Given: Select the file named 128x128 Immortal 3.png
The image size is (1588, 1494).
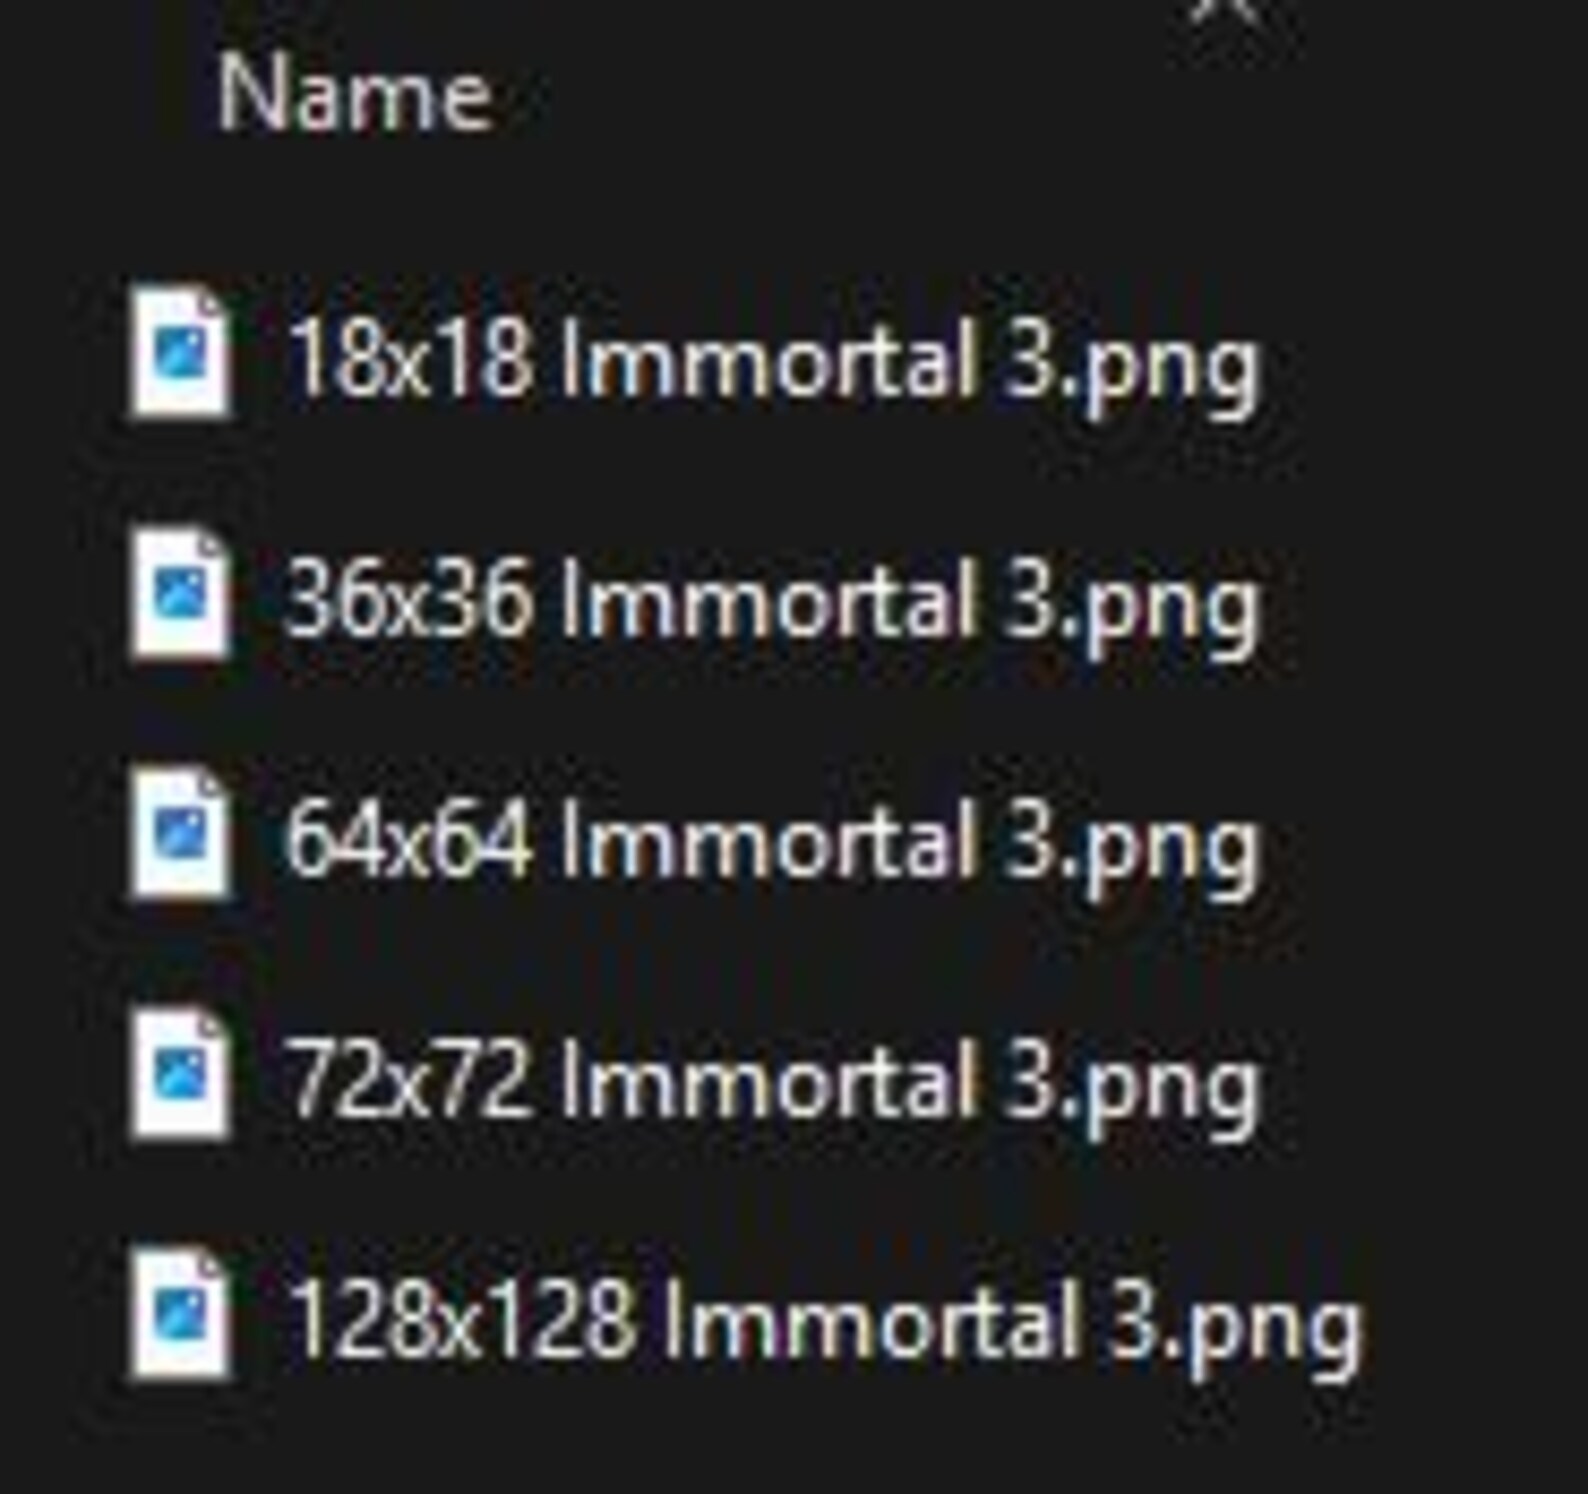Looking at the screenshot, I should pos(824,1322).
